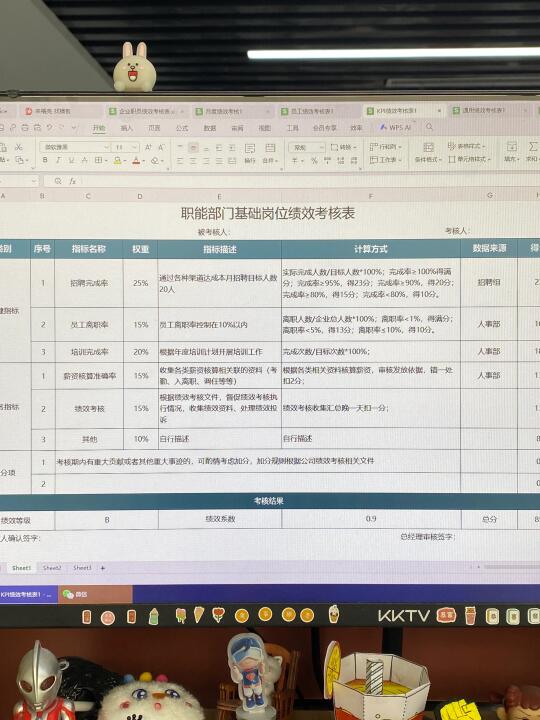Open the 公式 ribbon tab
The width and height of the screenshot is (540, 720).
pyautogui.click(x=182, y=128)
